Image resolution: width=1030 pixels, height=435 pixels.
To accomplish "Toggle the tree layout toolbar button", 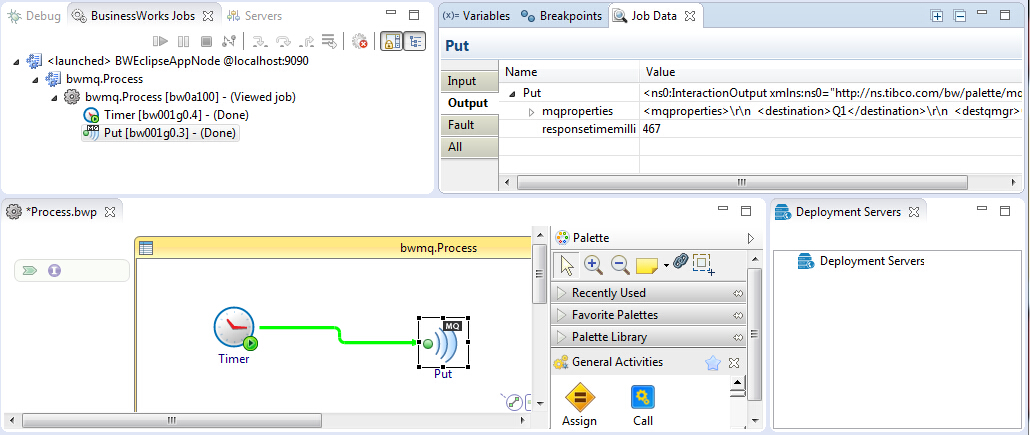I will 414,41.
